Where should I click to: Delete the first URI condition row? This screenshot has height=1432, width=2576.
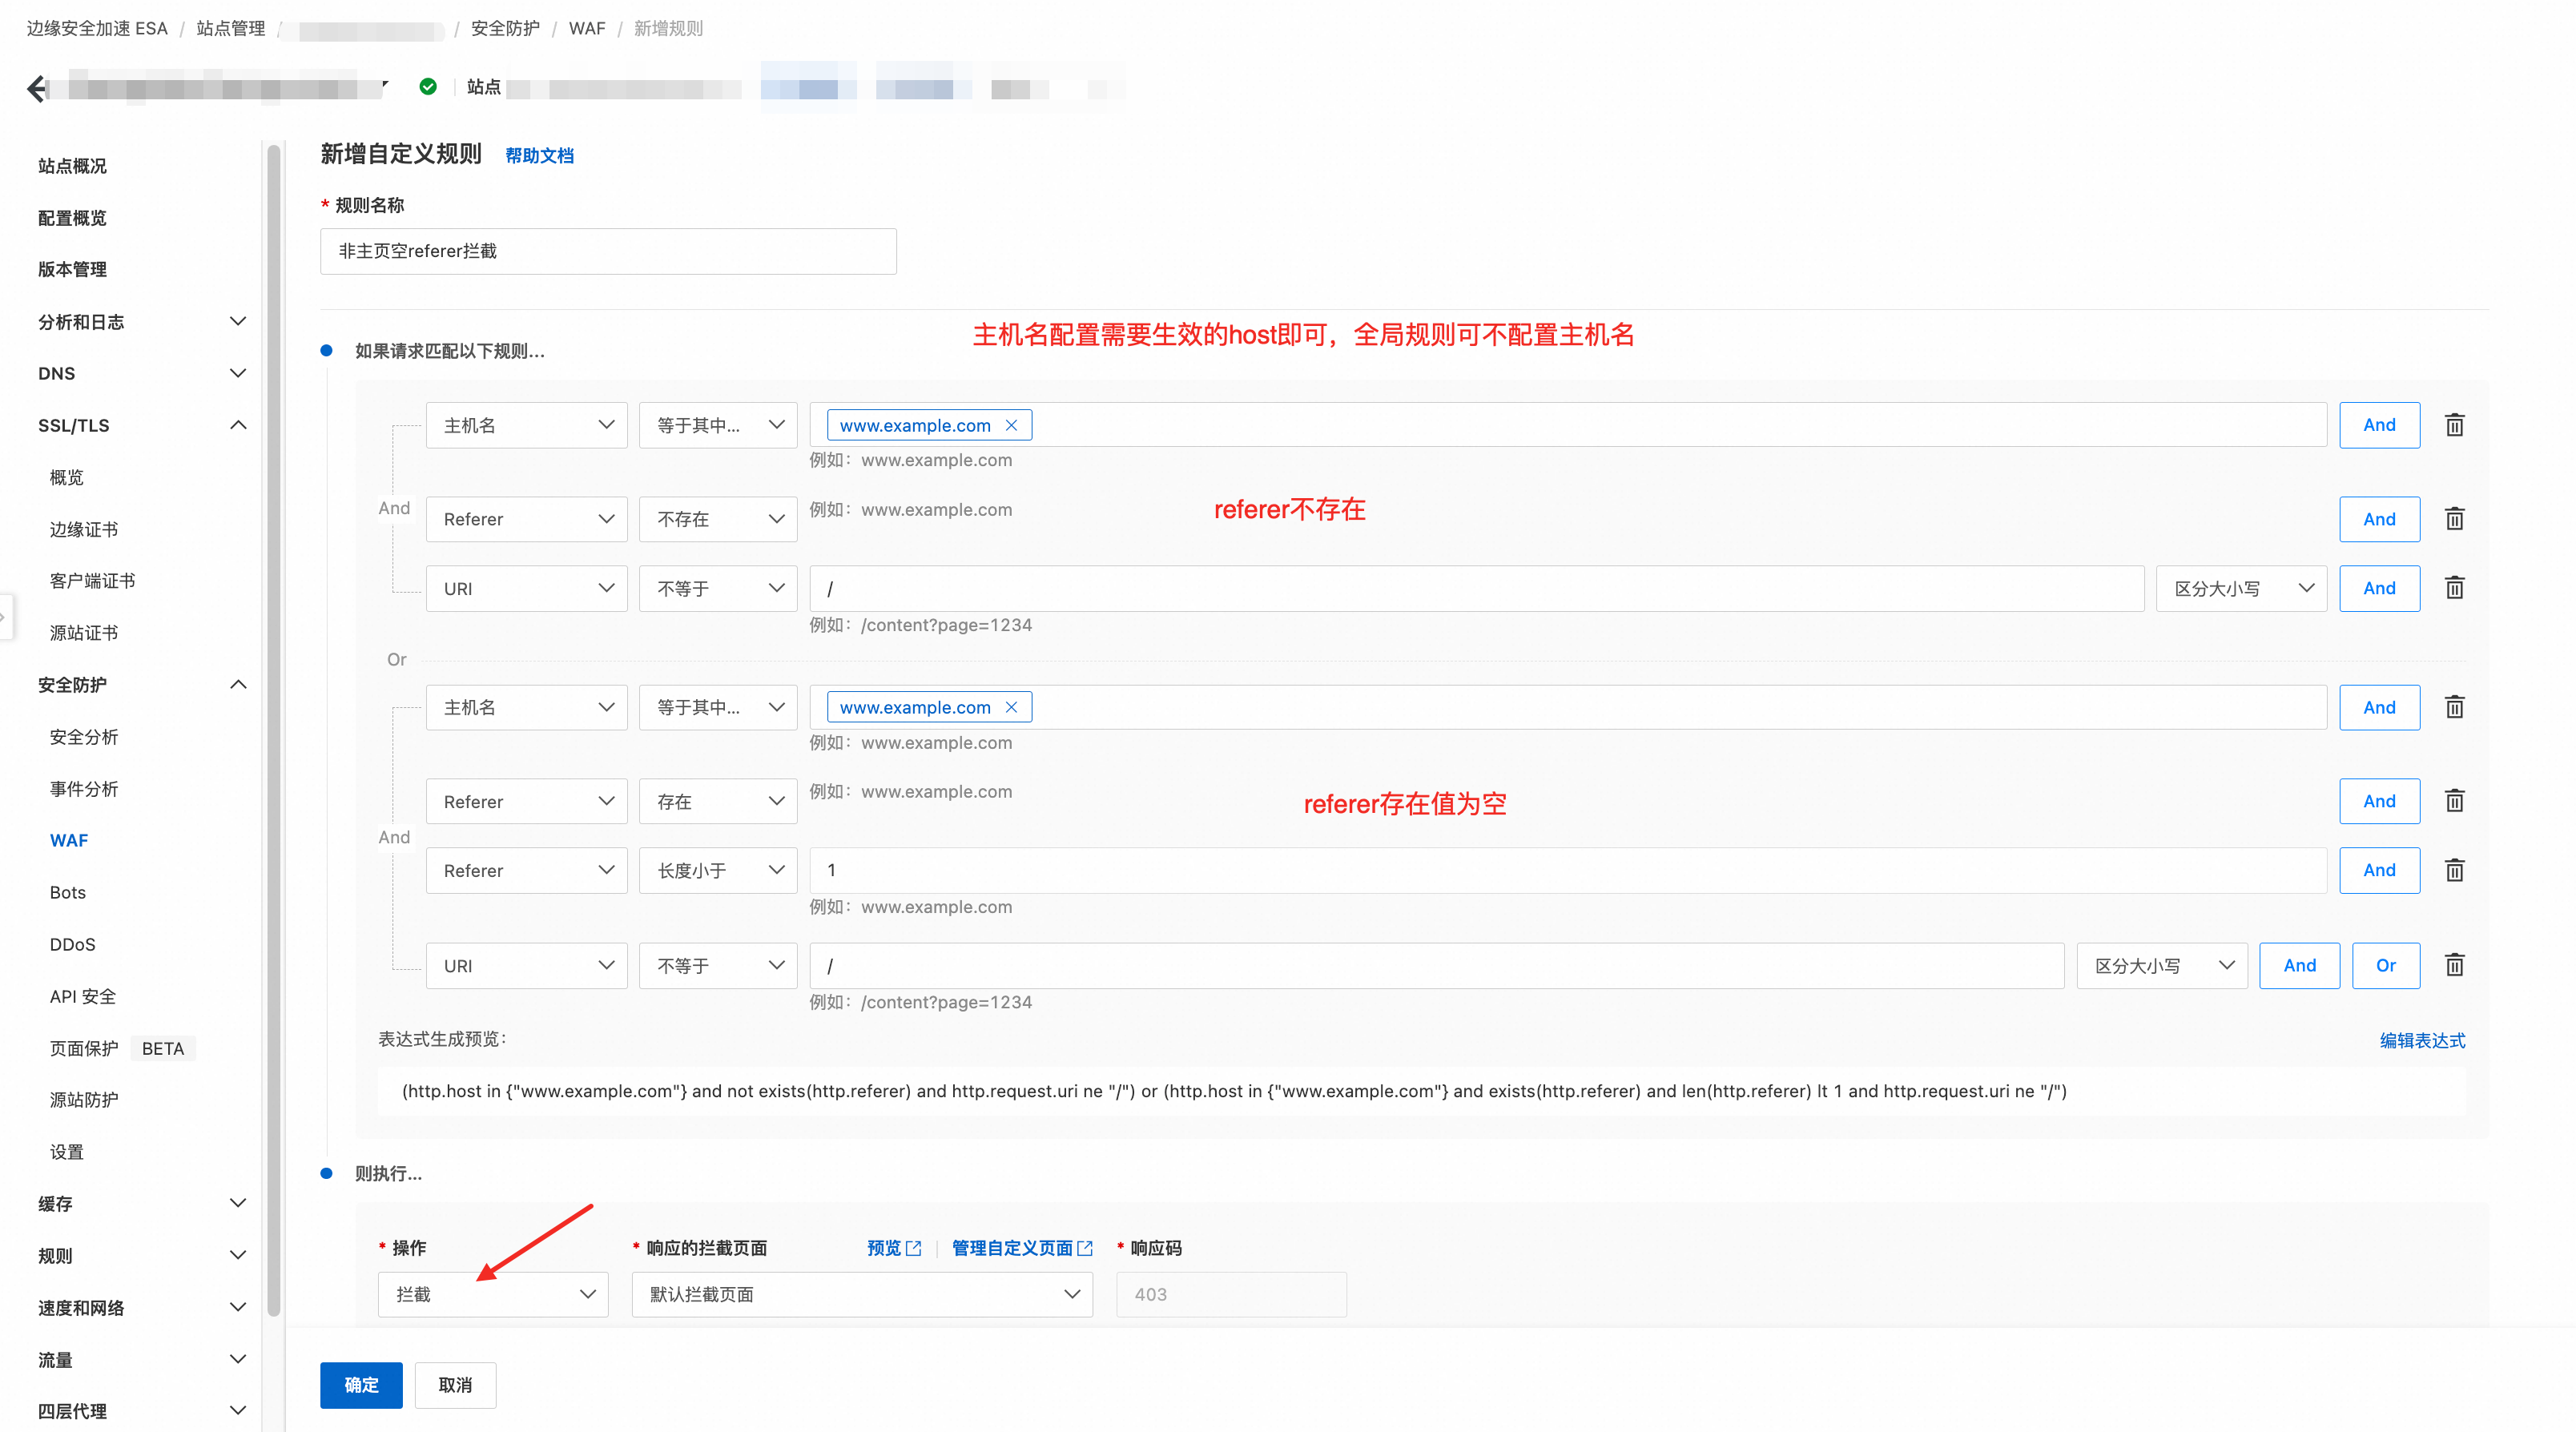[2454, 588]
